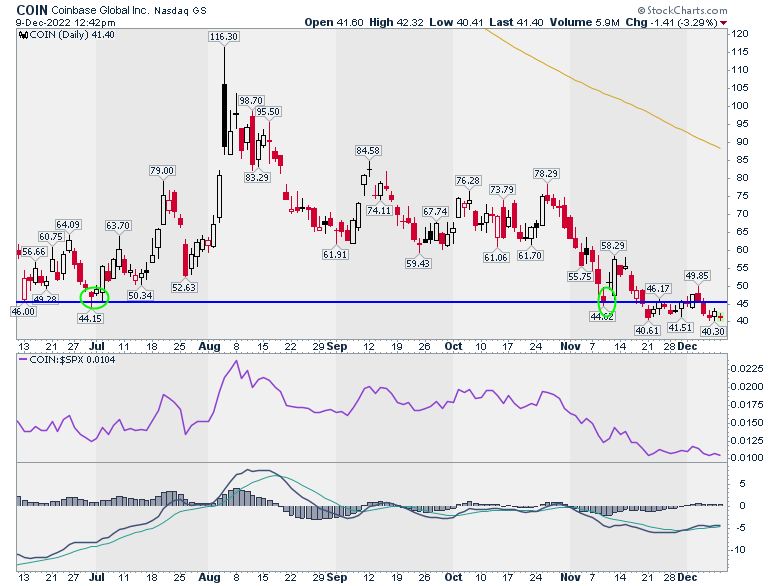Click the Oct label on the price axis
Screen dimensions: 780x586
pos(453,347)
